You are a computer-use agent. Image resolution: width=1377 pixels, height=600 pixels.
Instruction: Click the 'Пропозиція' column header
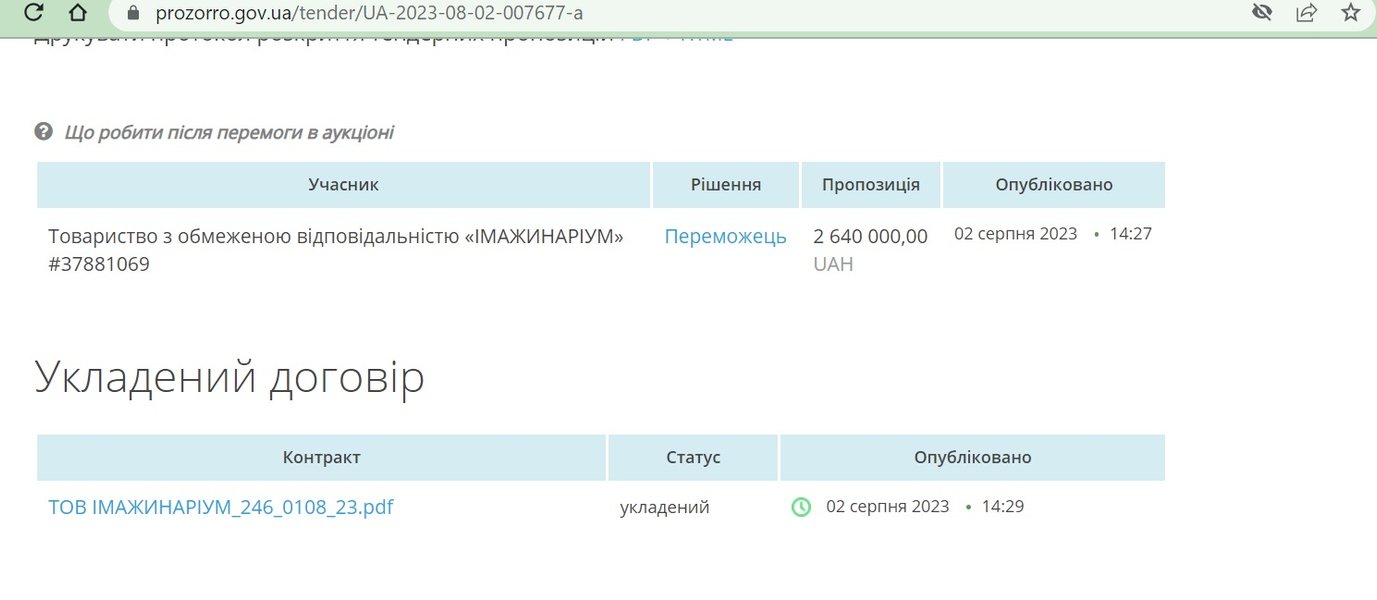(870, 185)
